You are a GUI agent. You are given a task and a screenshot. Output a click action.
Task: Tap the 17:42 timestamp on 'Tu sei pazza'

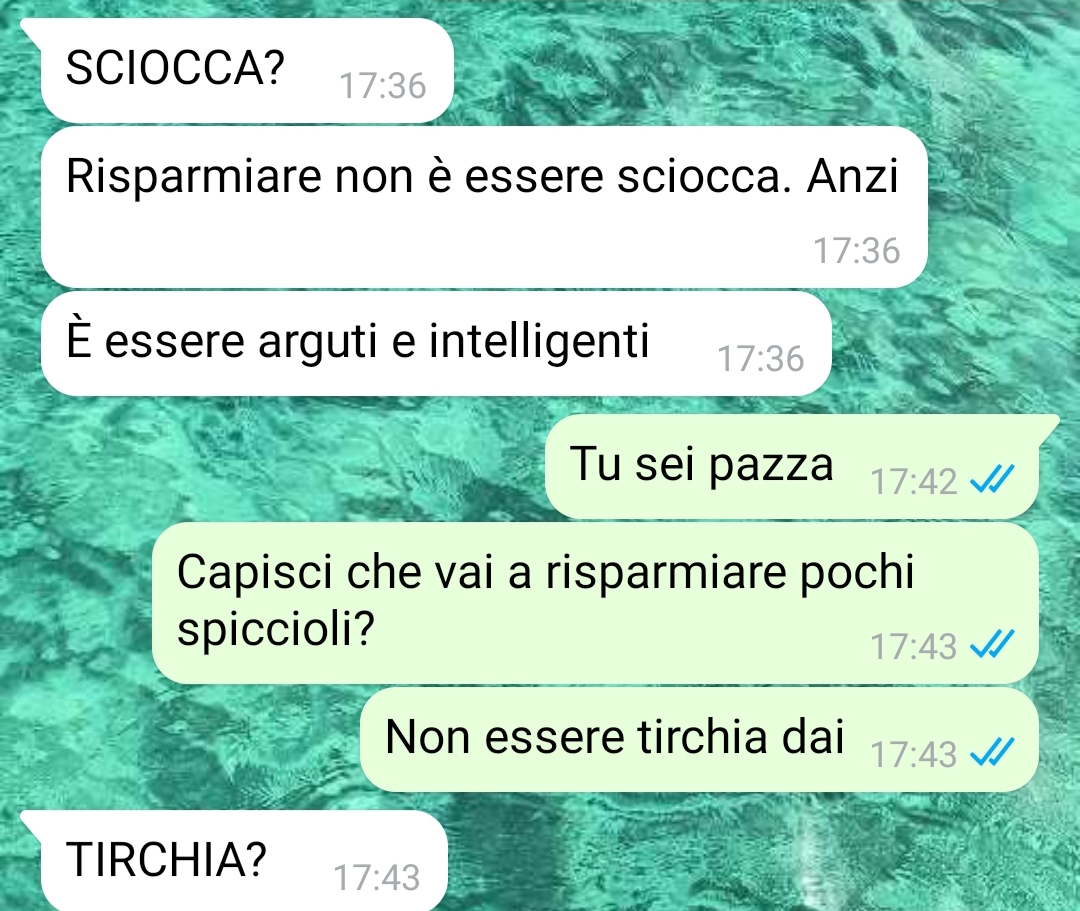[x=914, y=481]
